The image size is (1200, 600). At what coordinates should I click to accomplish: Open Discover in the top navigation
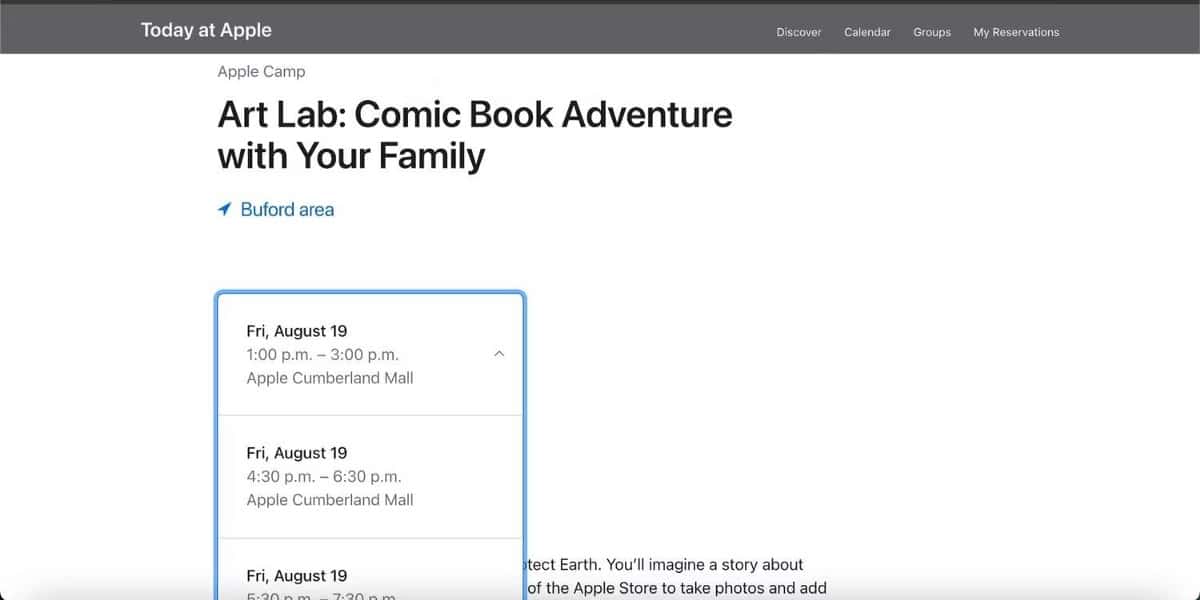click(x=798, y=31)
